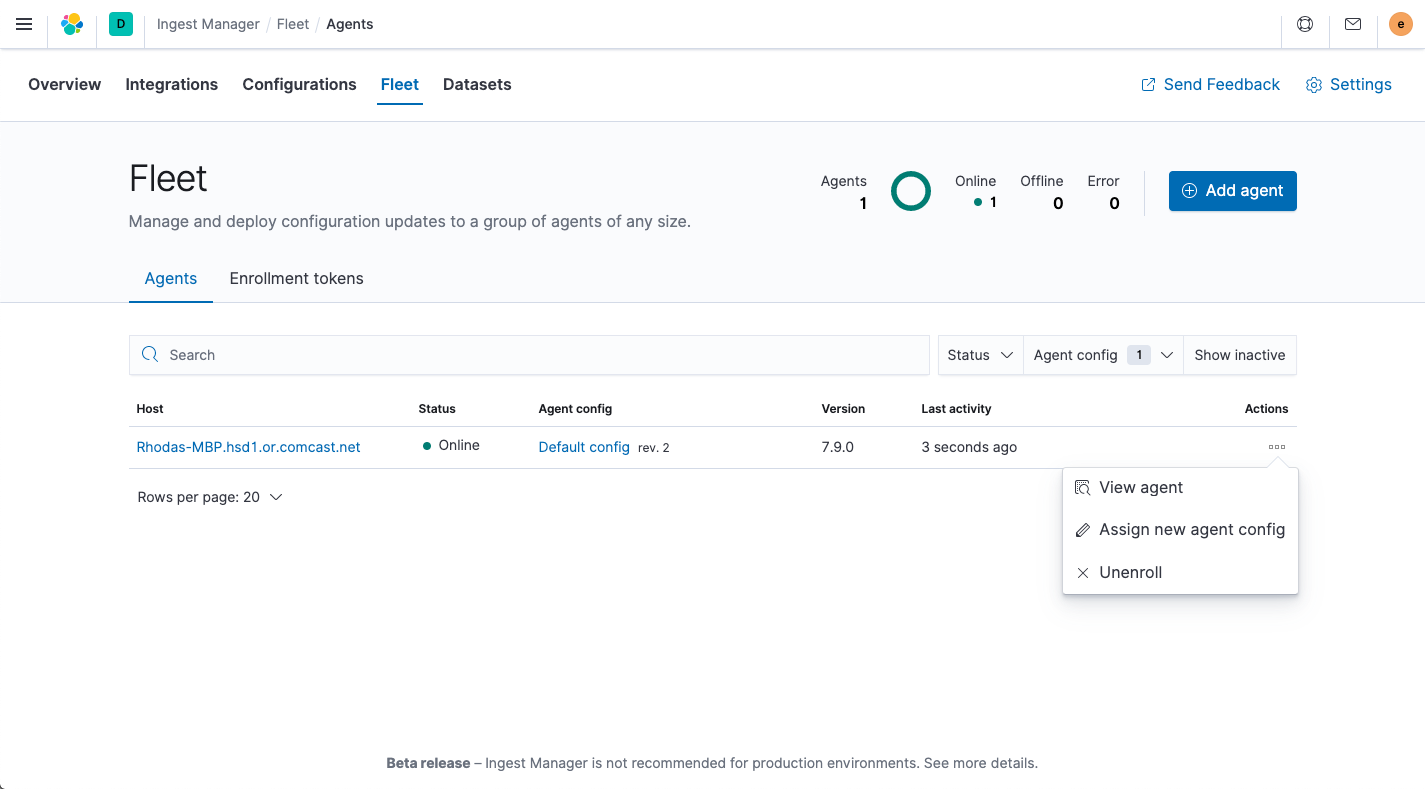Select the agents status donut chart
The image size is (1425, 789).
click(911, 191)
